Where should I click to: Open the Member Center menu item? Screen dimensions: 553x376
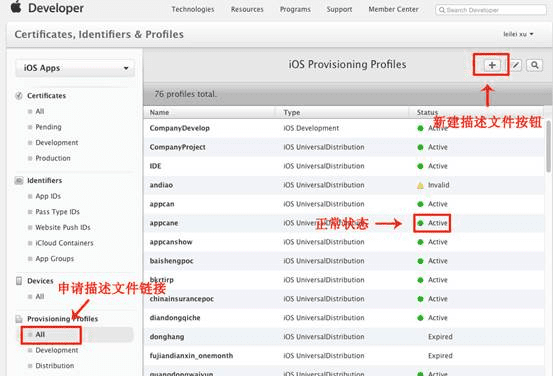pyautogui.click(x=394, y=10)
